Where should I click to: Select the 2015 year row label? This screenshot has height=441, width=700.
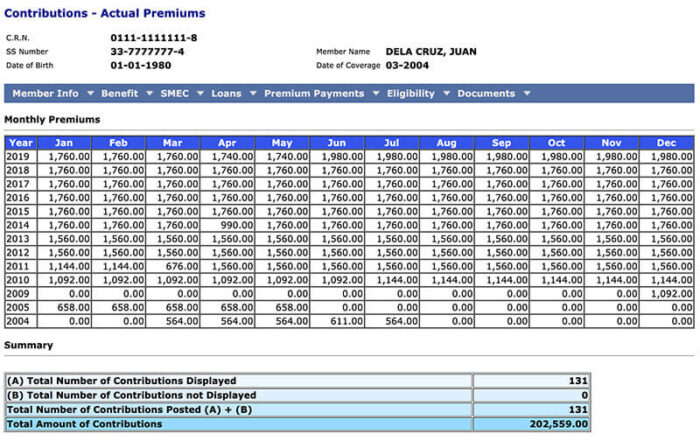pos(18,212)
